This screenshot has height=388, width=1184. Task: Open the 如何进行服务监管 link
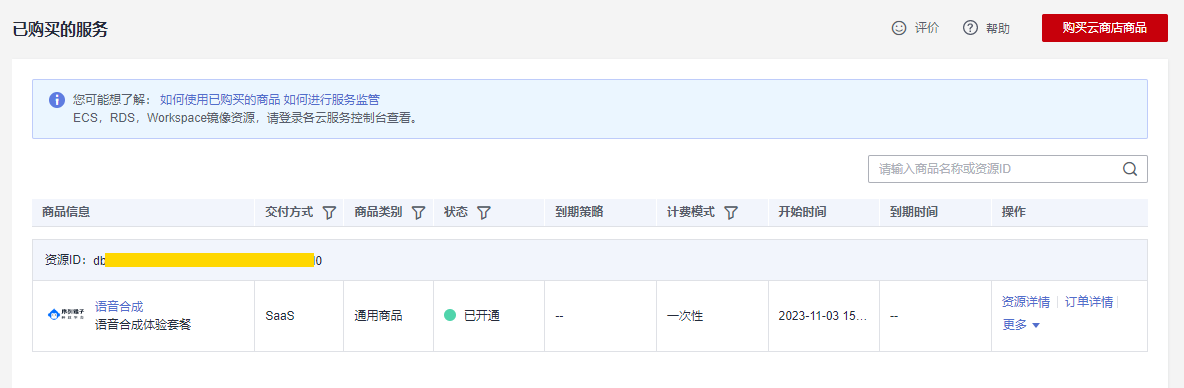(331, 99)
